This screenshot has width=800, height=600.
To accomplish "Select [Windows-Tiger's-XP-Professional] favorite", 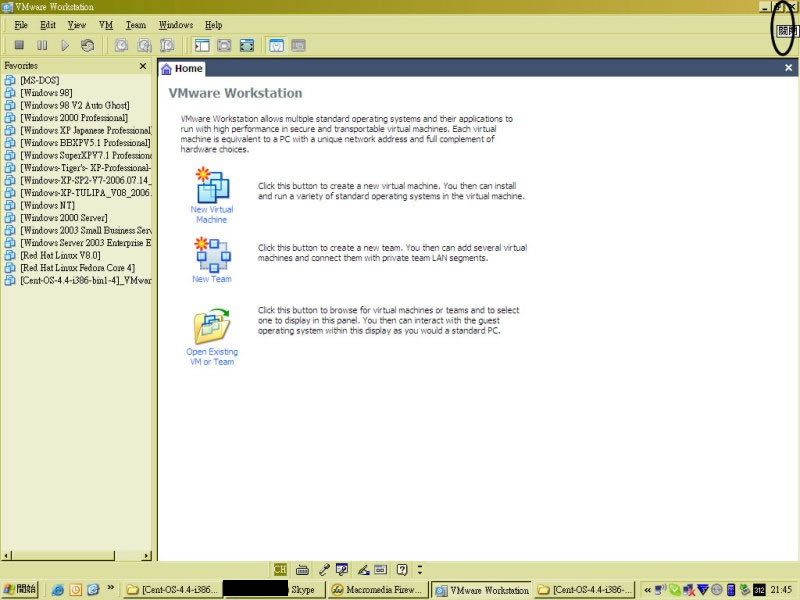I will tap(86, 168).
